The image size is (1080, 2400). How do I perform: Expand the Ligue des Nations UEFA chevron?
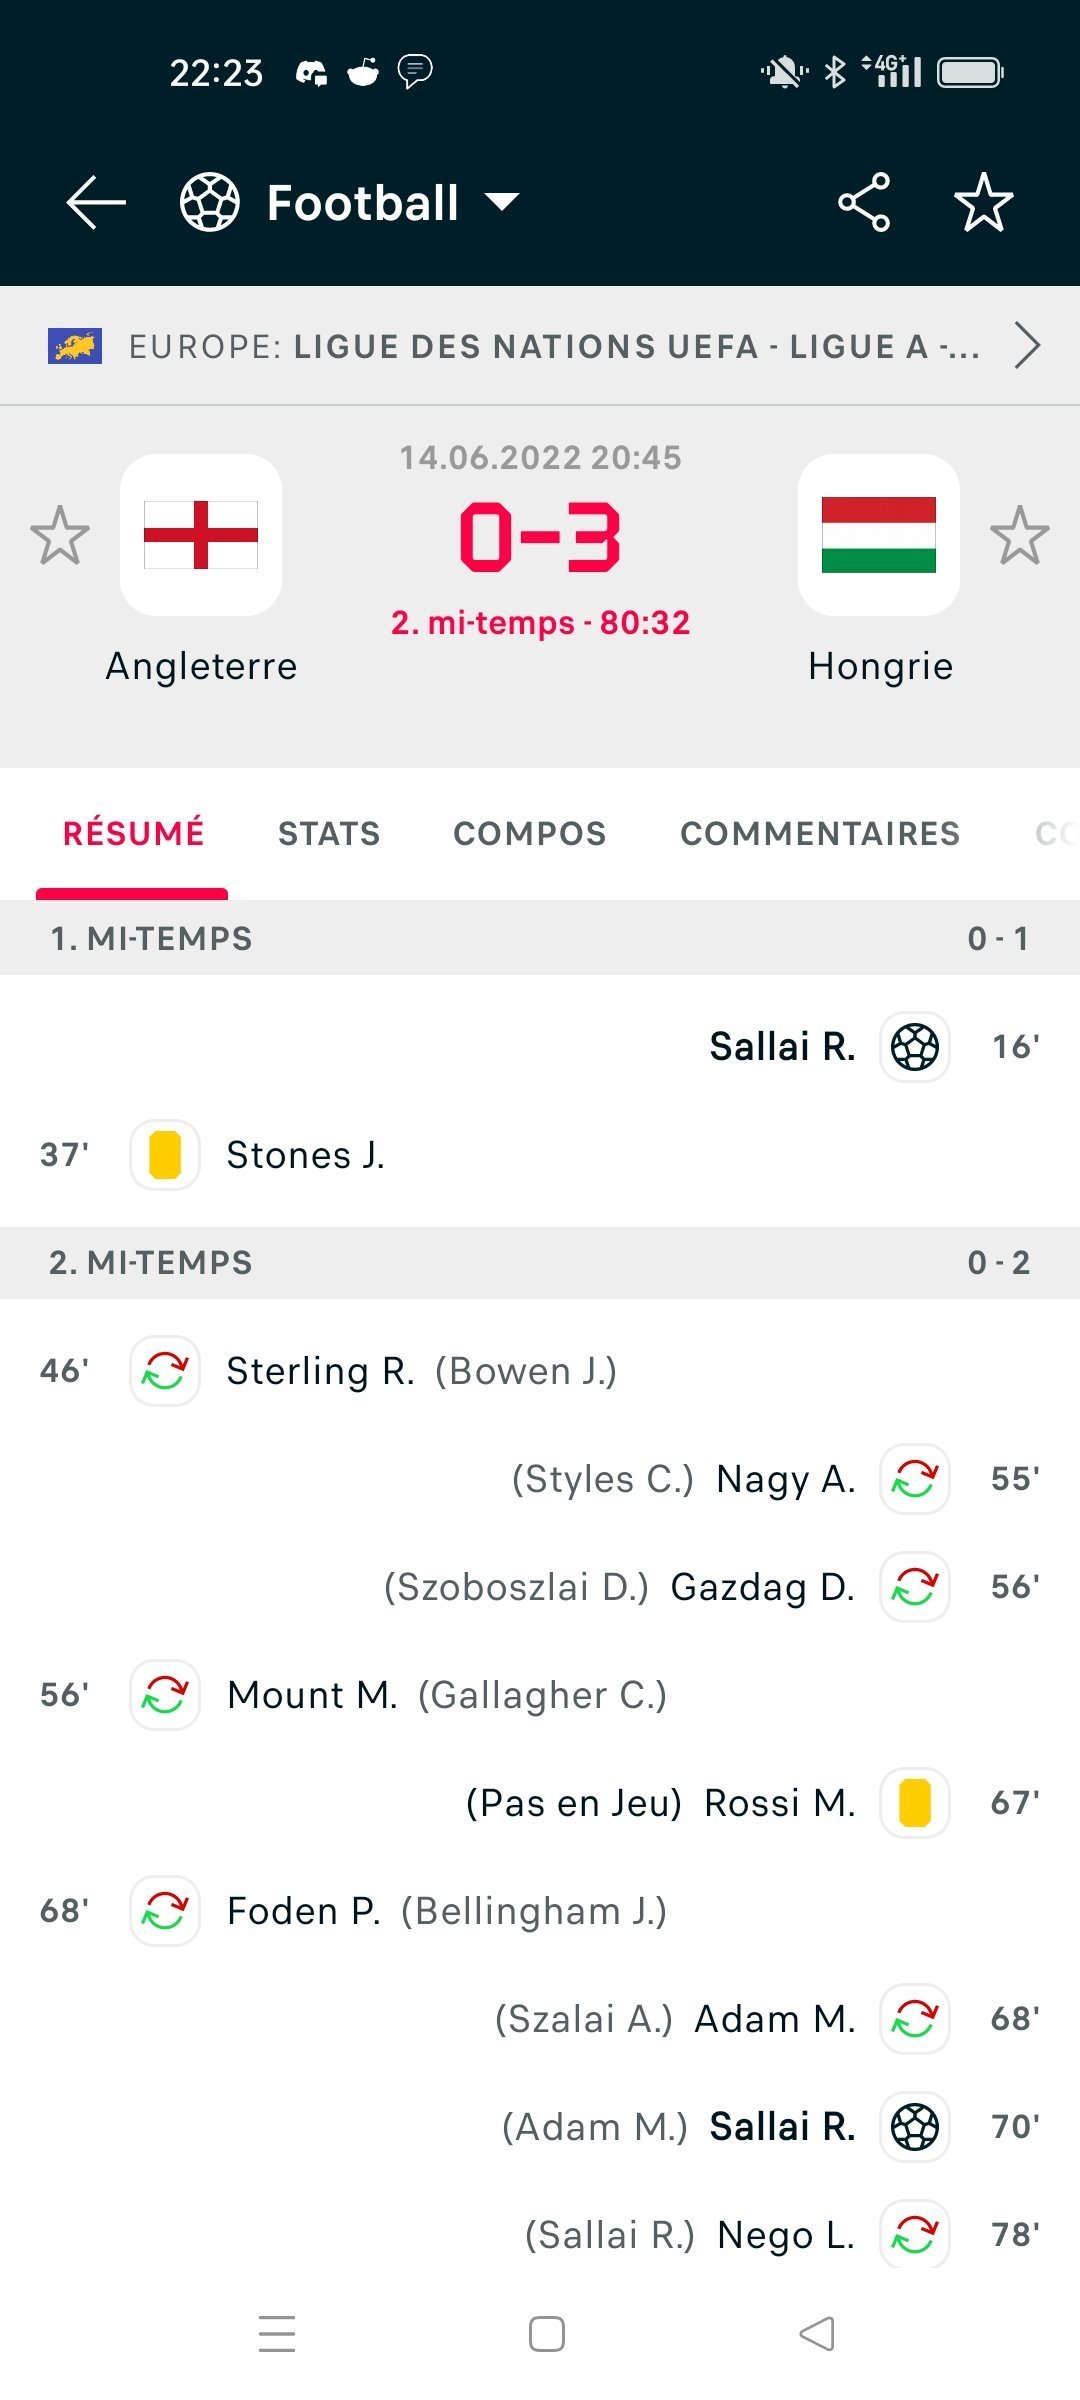pyautogui.click(x=1027, y=346)
